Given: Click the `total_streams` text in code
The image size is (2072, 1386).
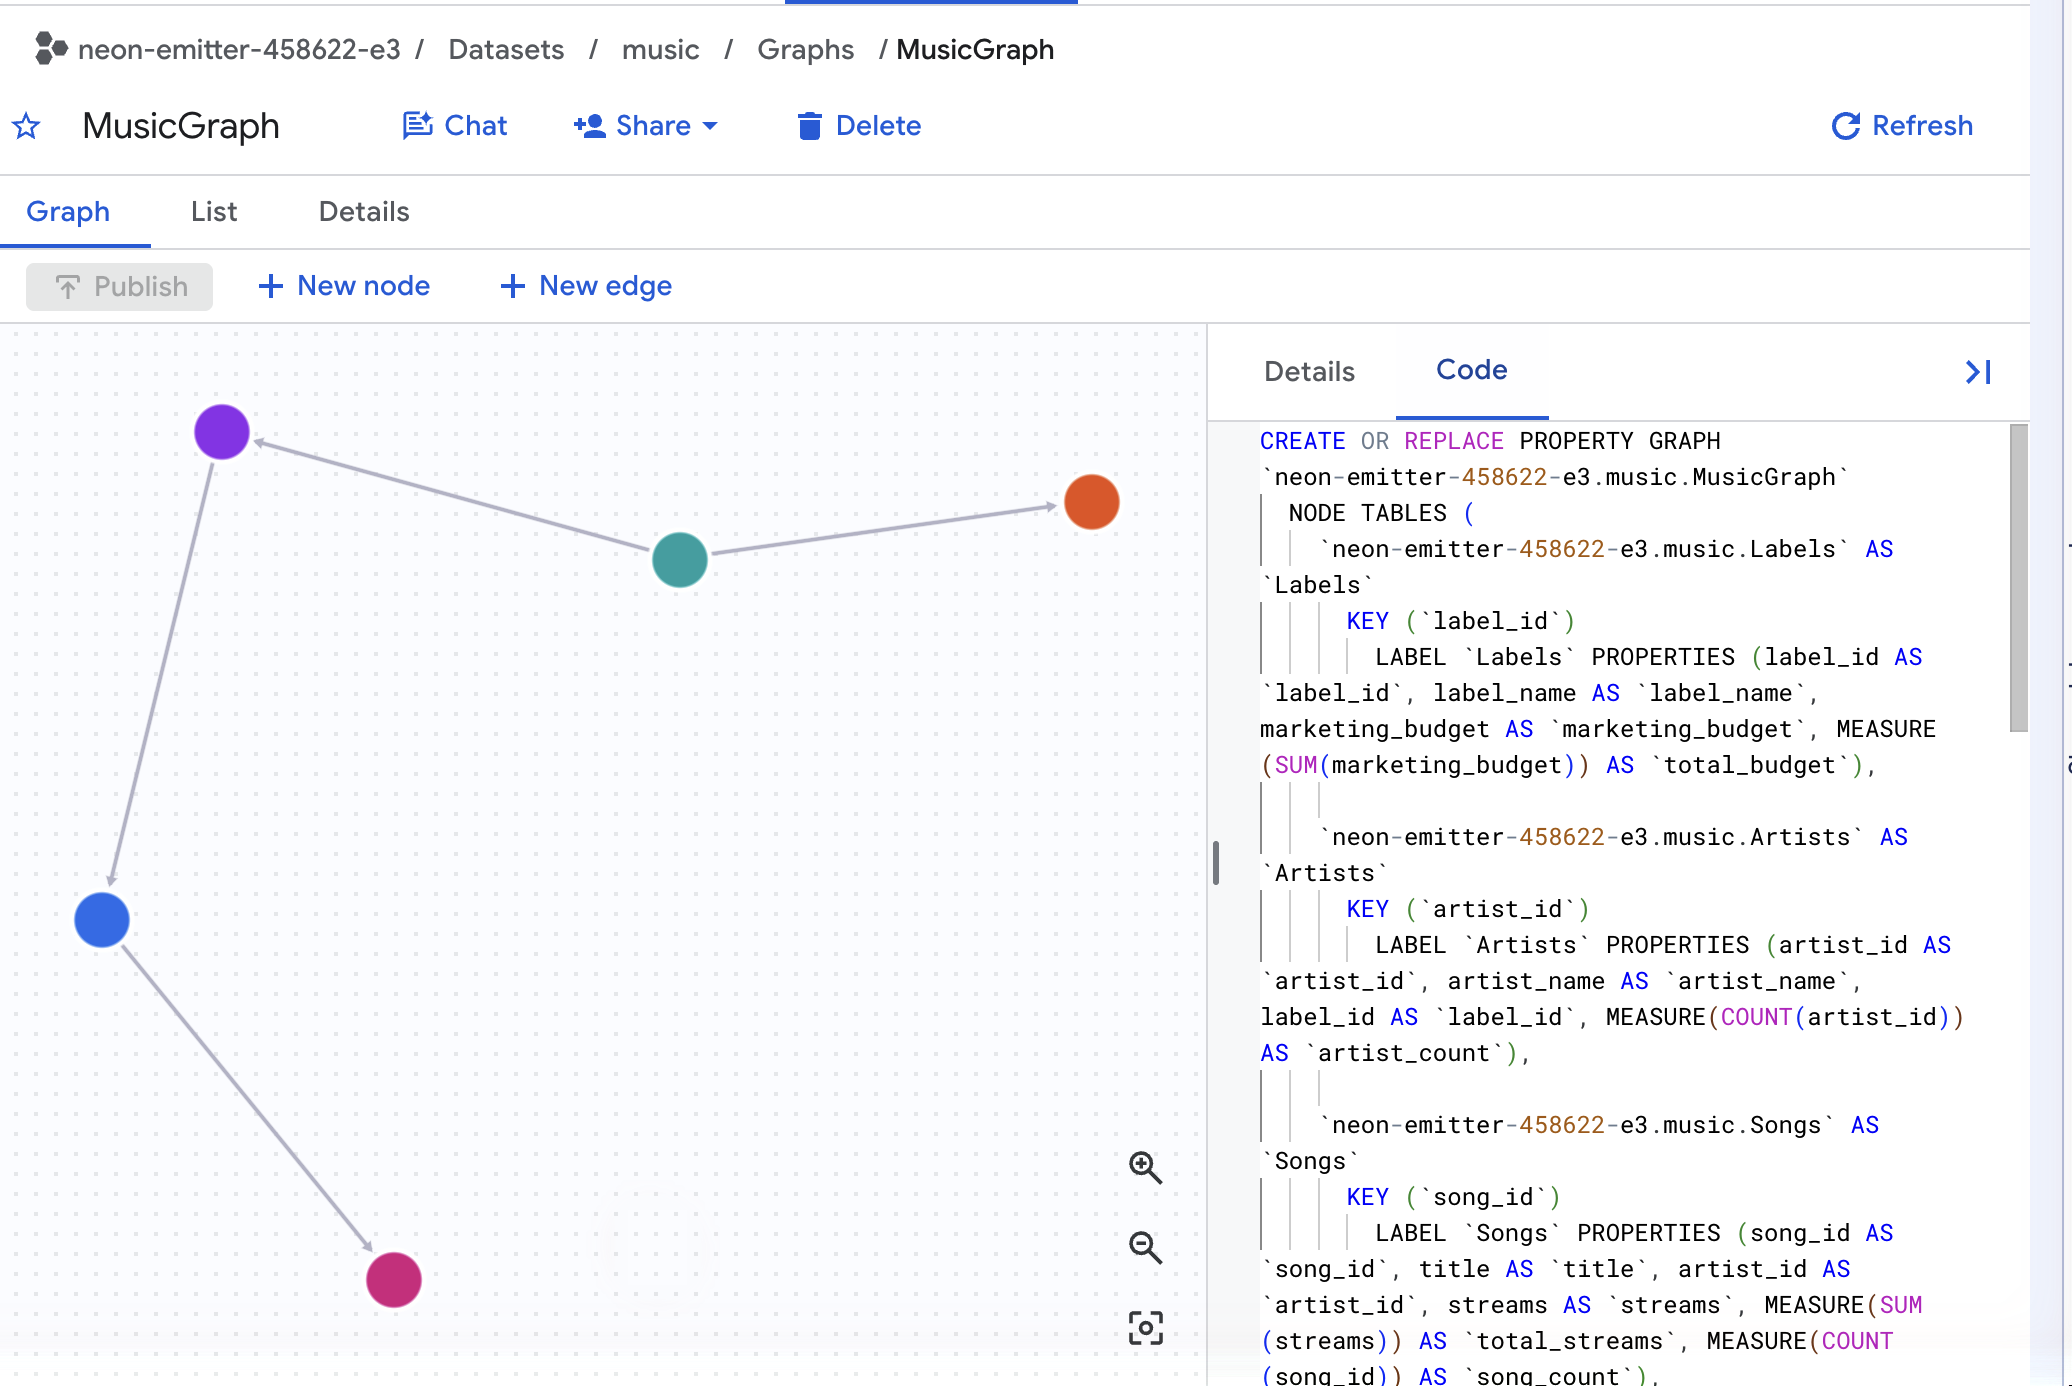Looking at the screenshot, I should pyautogui.click(x=1569, y=1341).
